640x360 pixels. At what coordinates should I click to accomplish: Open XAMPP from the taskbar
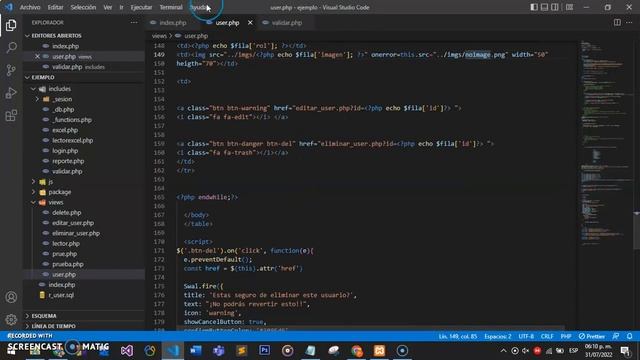(x=379, y=351)
